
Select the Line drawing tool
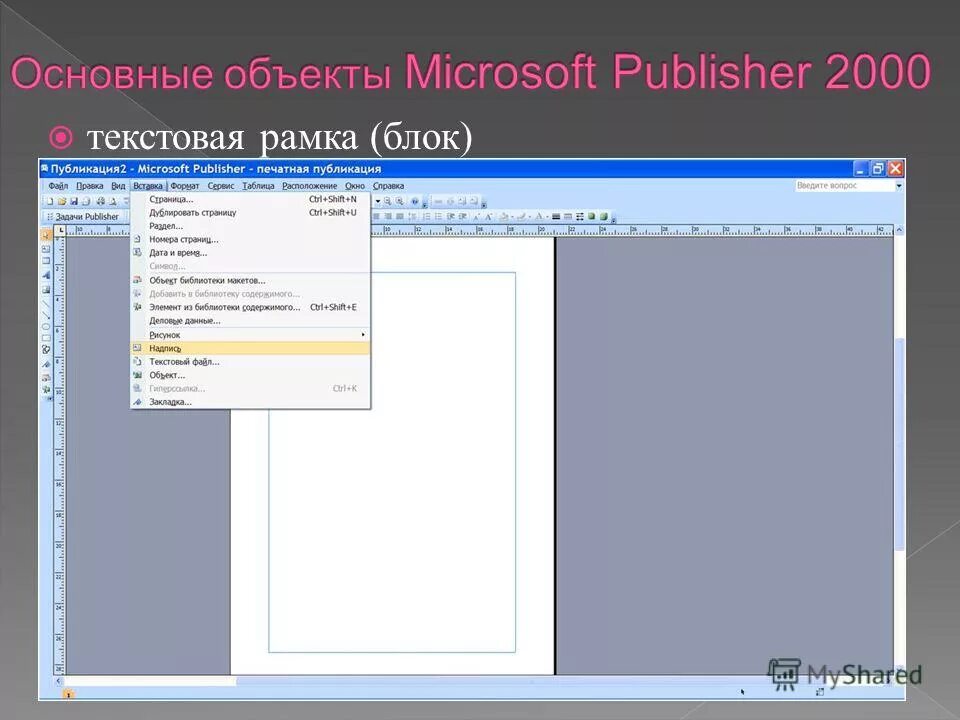(46, 302)
